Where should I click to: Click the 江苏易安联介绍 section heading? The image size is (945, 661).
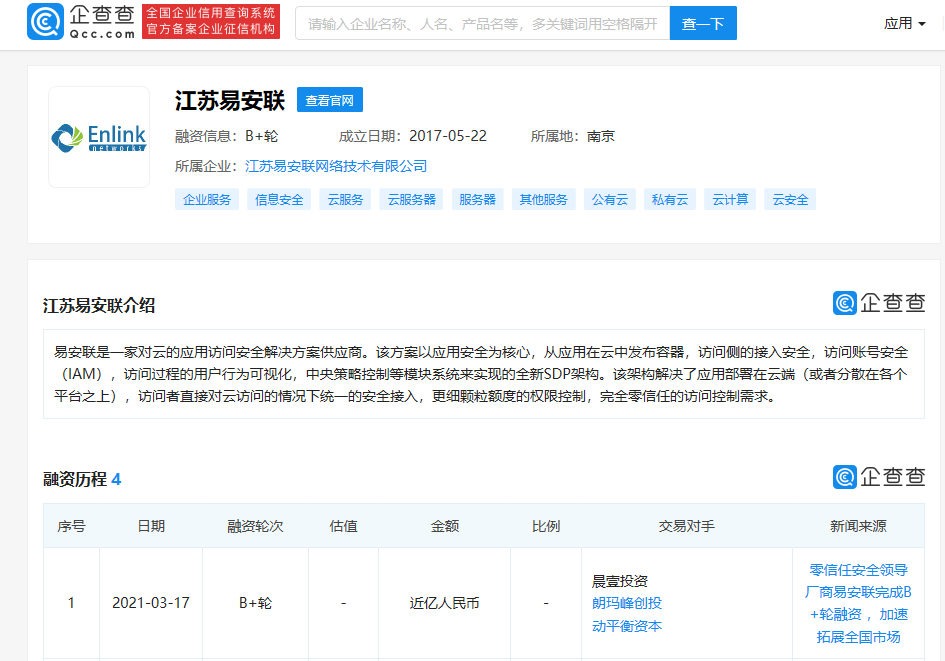pyautogui.click(x=99, y=305)
